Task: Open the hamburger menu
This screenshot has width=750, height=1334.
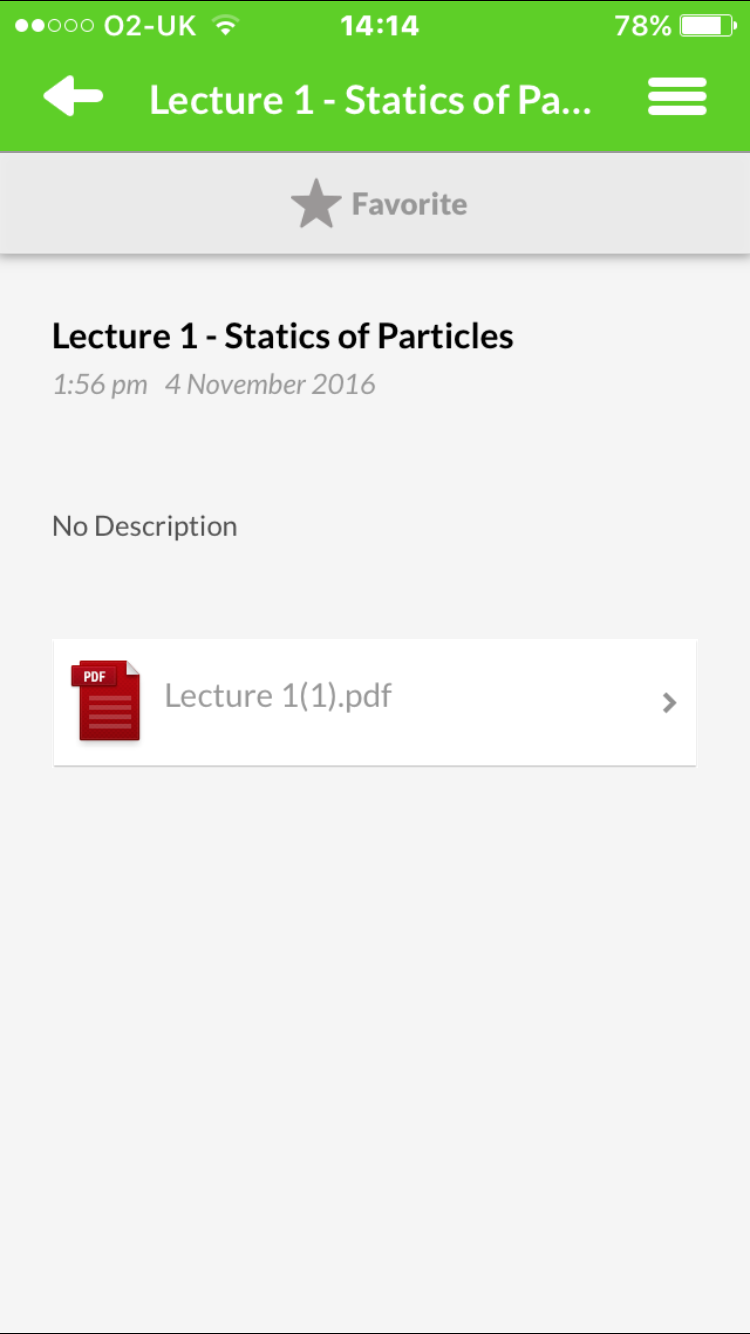Action: point(677,98)
